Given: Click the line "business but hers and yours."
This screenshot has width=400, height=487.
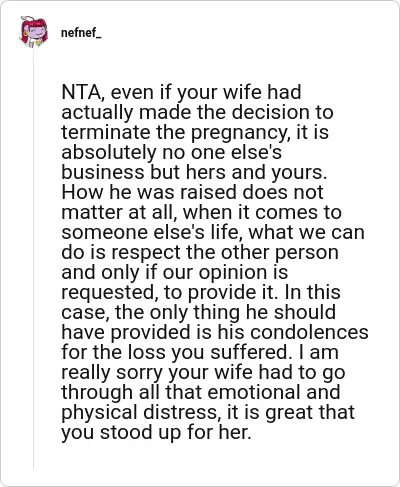Looking at the screenshot, I should (194, 172).
